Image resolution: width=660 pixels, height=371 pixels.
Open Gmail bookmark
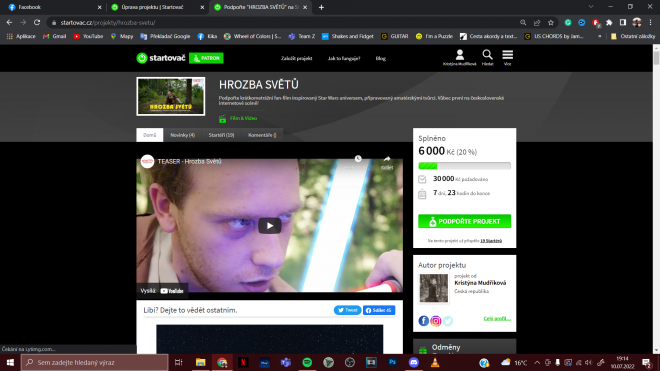55,36
